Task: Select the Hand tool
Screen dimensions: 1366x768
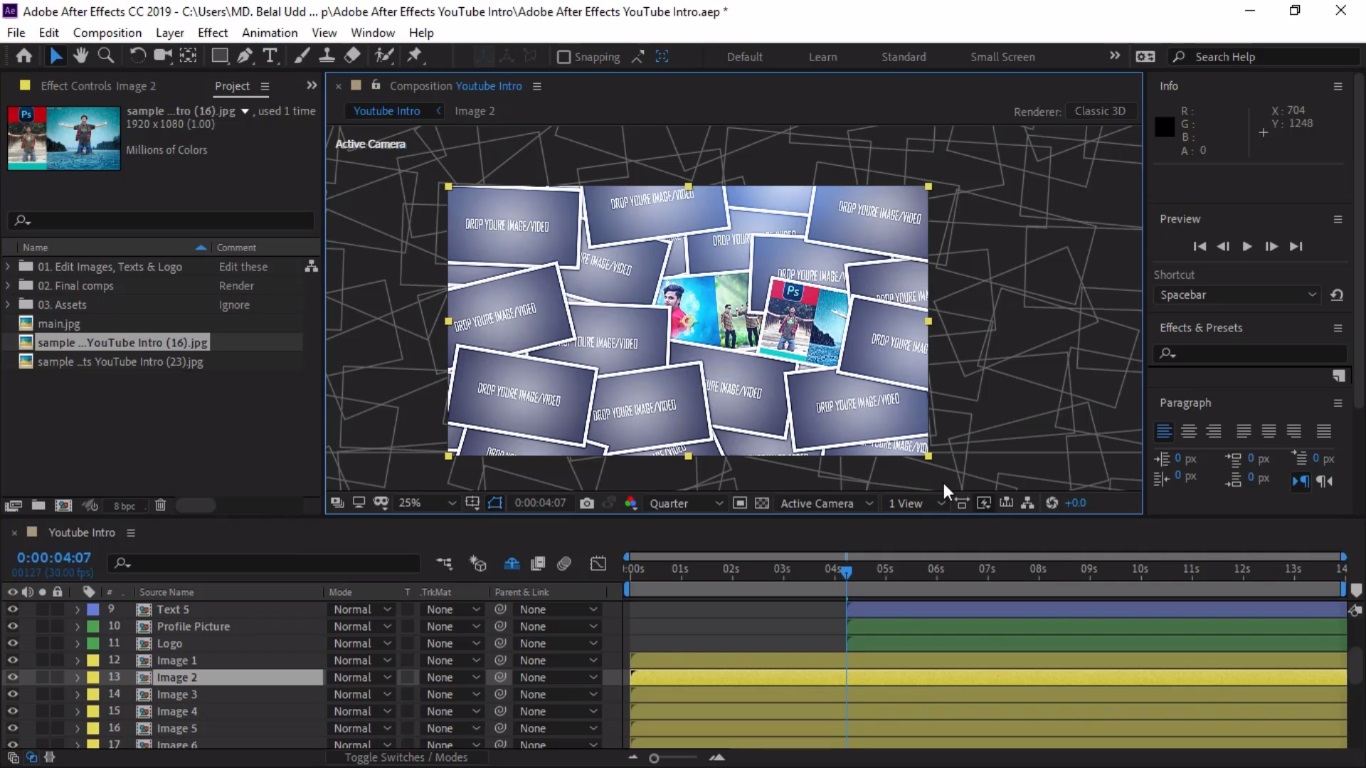Action: (81, 56)
